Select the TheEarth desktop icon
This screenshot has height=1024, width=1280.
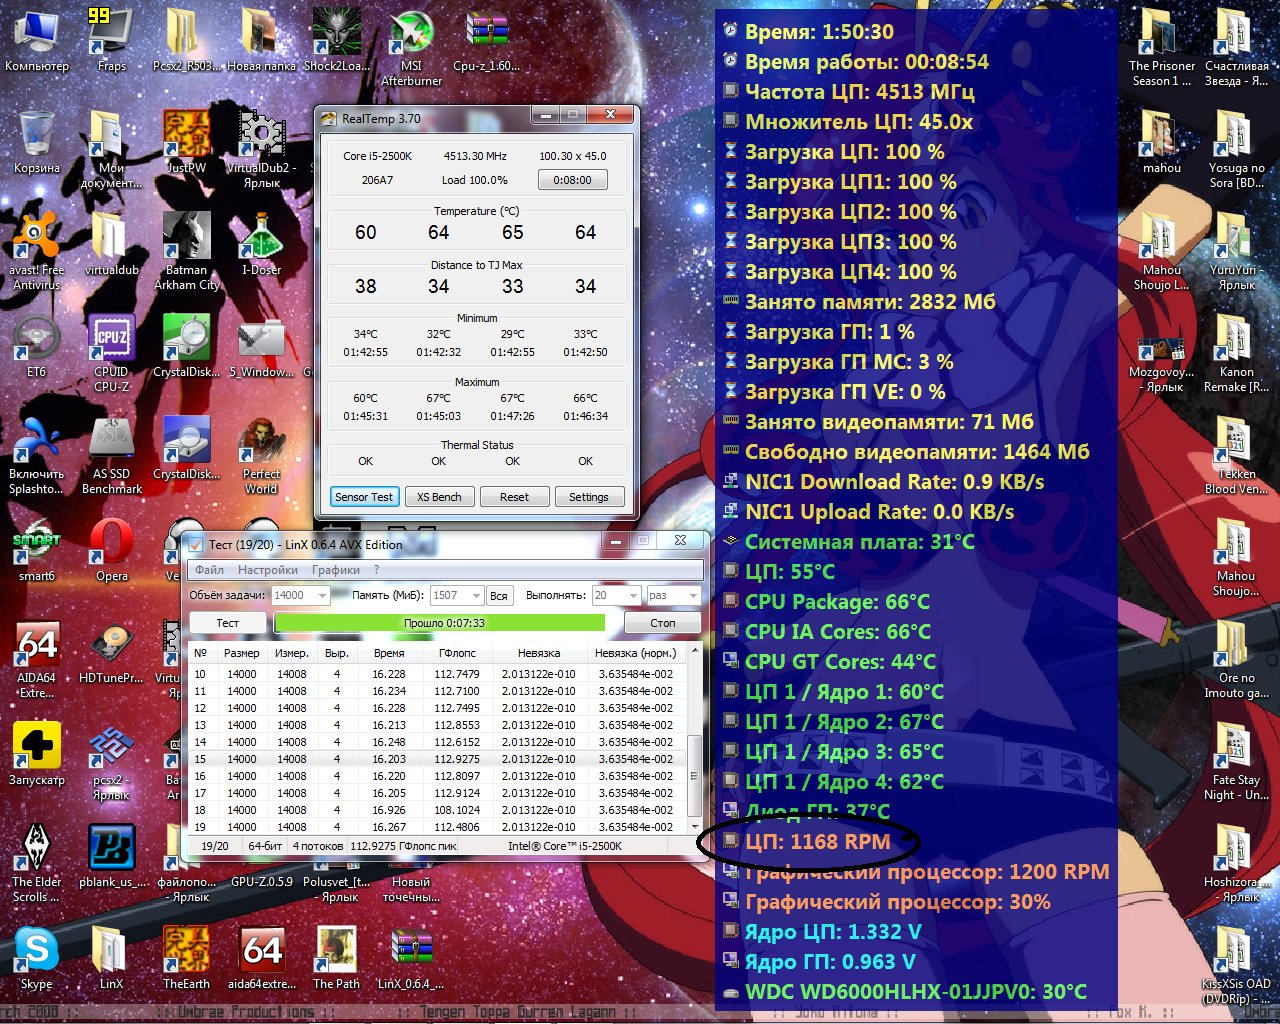186,958
